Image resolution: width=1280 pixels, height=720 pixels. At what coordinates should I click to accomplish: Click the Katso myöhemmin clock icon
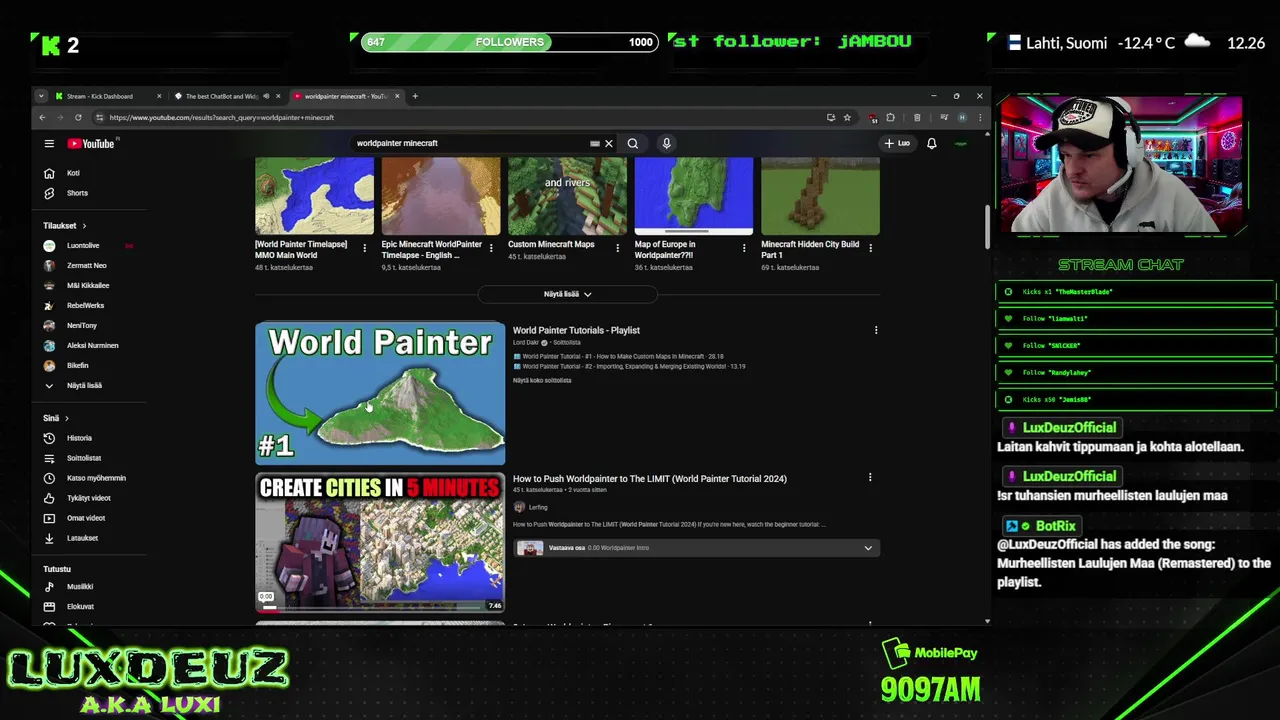click(x=49, y=478)
